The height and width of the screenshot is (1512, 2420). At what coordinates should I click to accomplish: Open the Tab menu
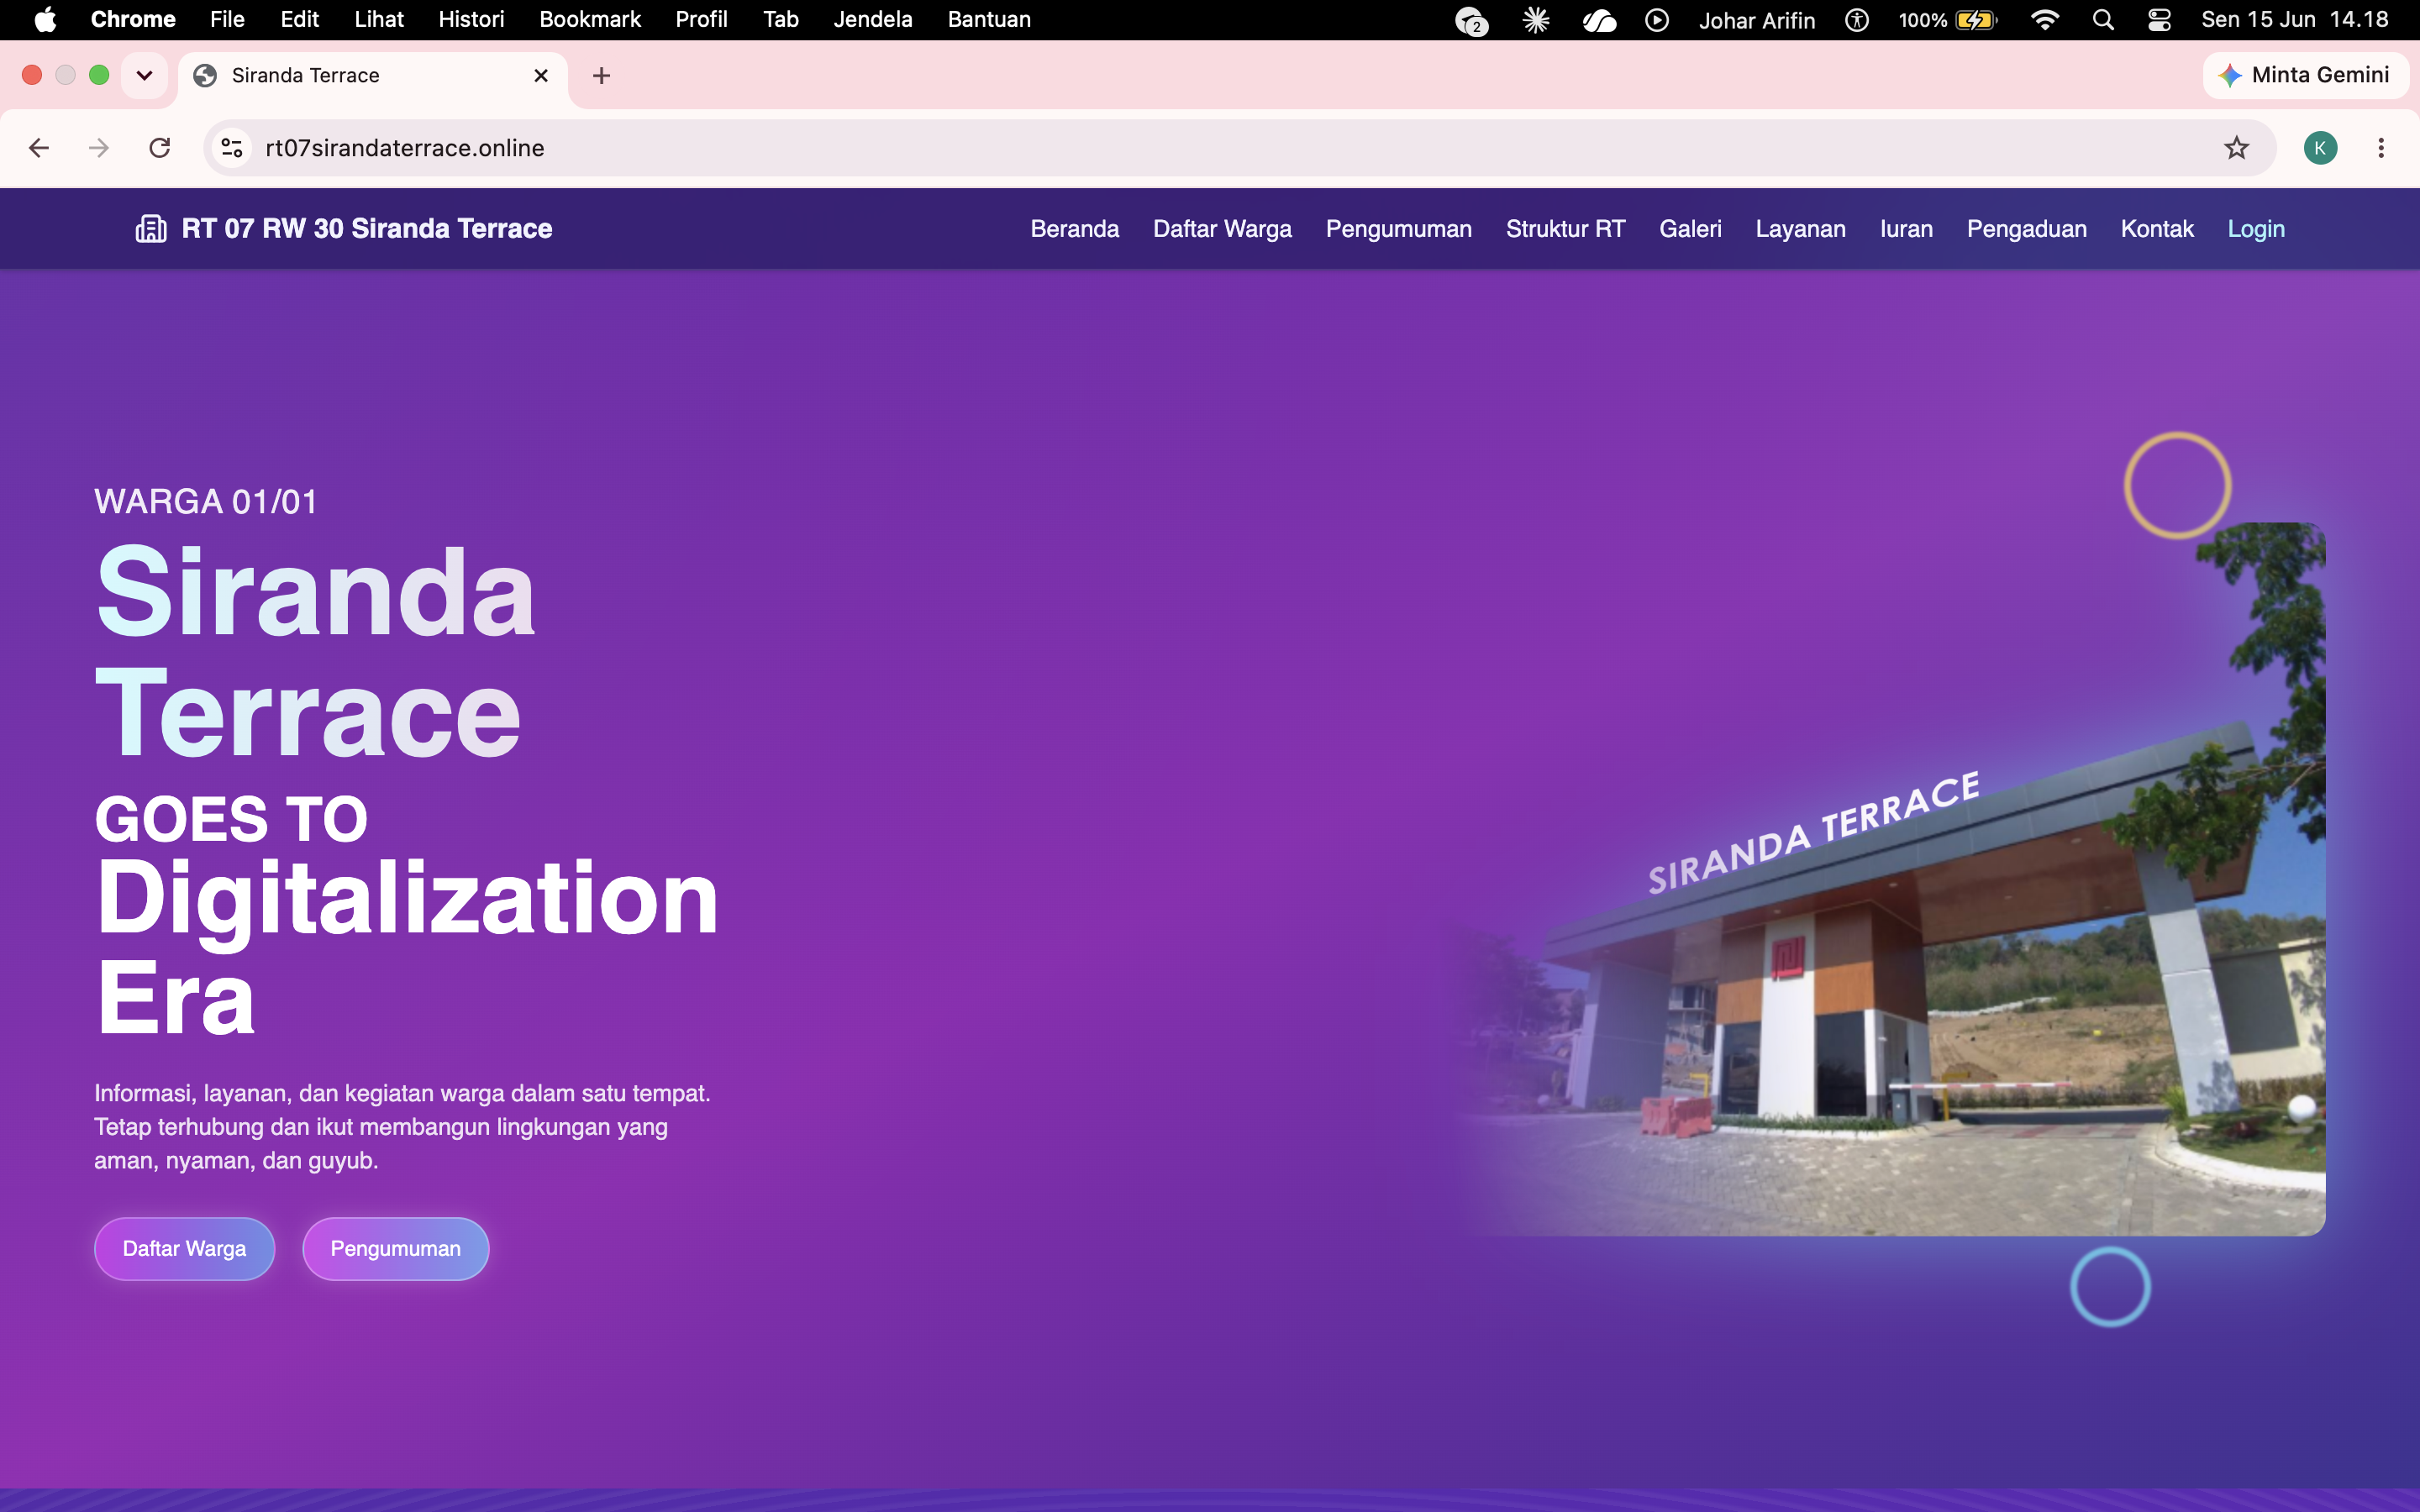coord(781,20)
